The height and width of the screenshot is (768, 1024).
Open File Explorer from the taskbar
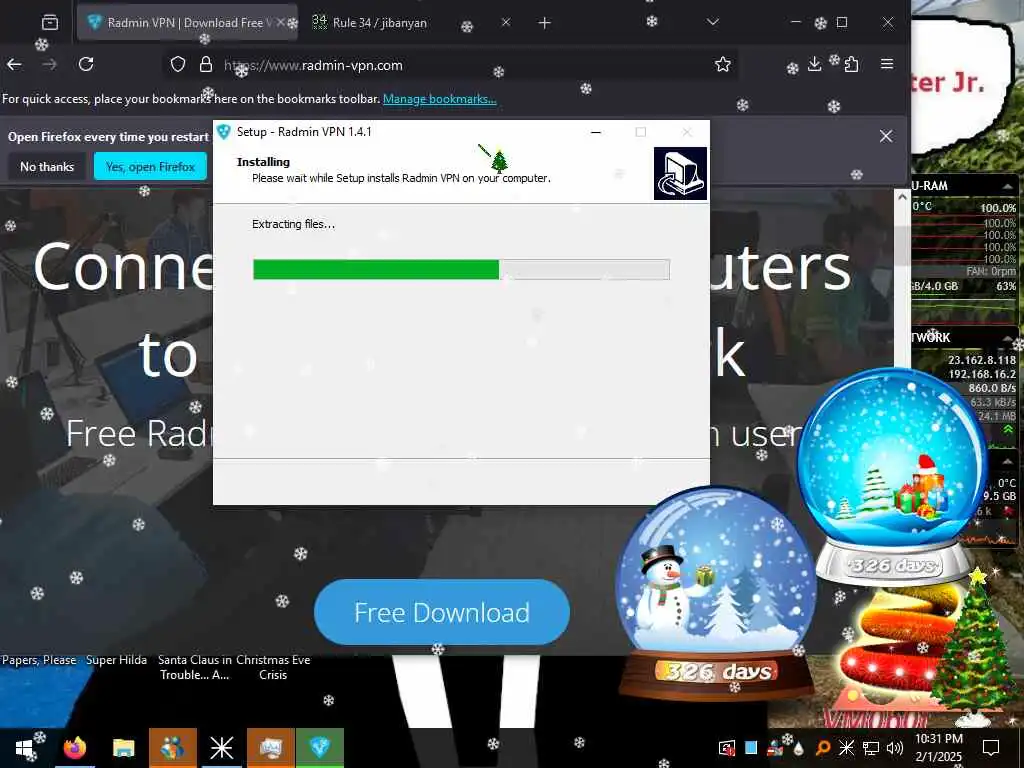(x=123, y=748)
